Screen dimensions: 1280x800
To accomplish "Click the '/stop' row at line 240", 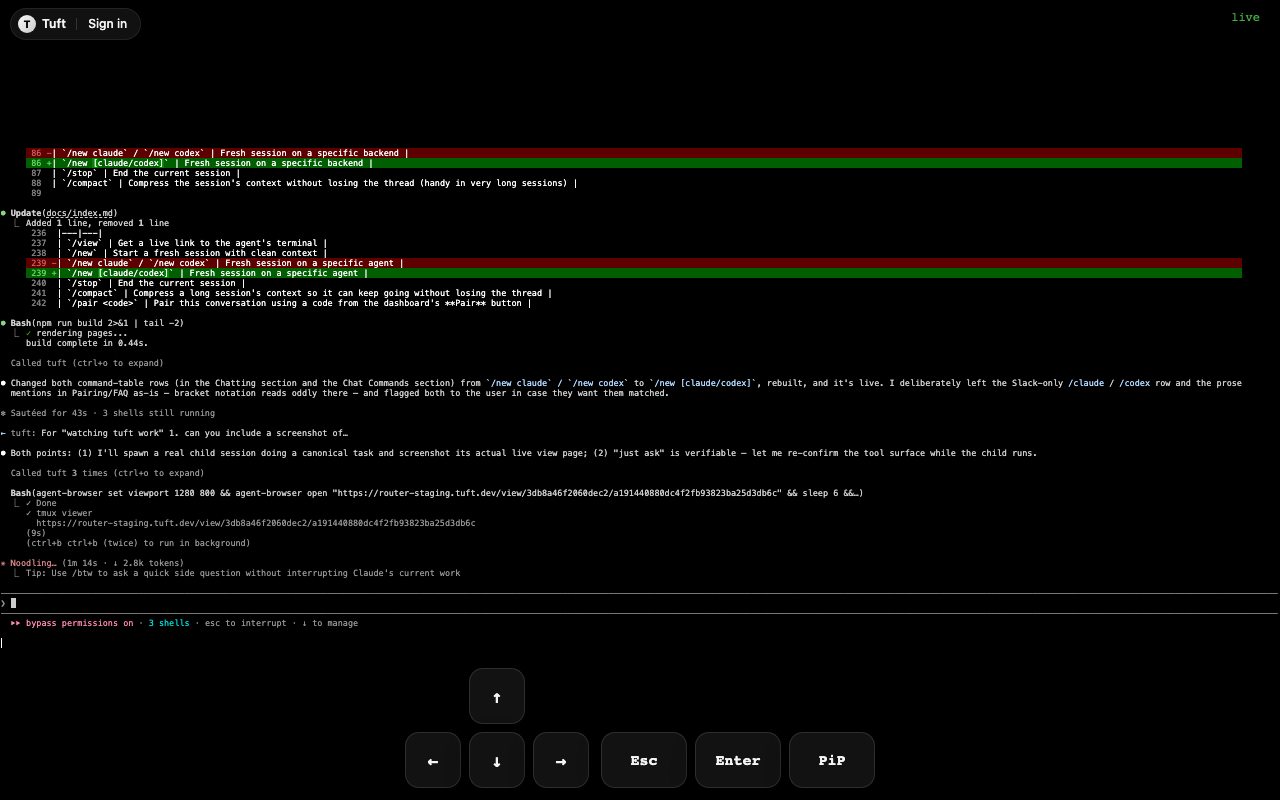I will pyautogui.click(x=138, y=283).
